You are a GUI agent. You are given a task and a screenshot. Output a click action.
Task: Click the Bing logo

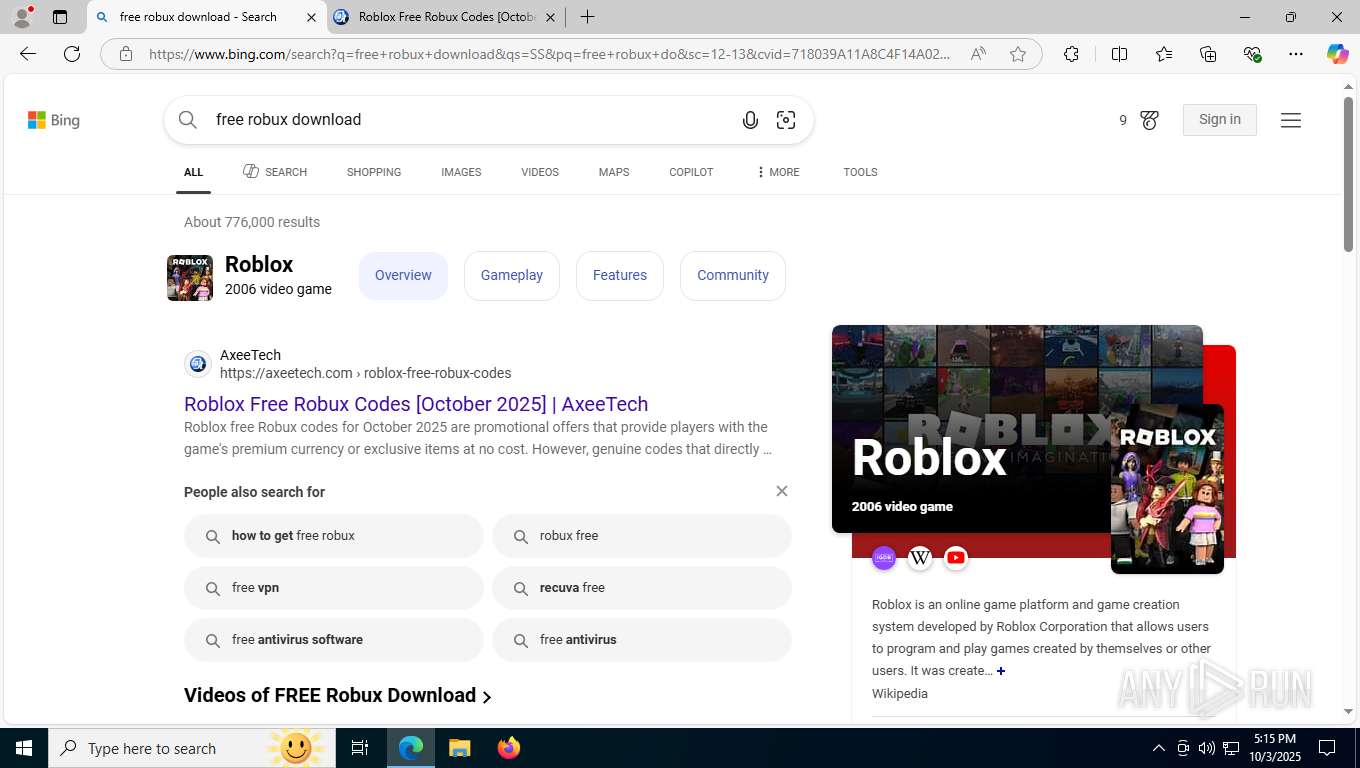54,120
